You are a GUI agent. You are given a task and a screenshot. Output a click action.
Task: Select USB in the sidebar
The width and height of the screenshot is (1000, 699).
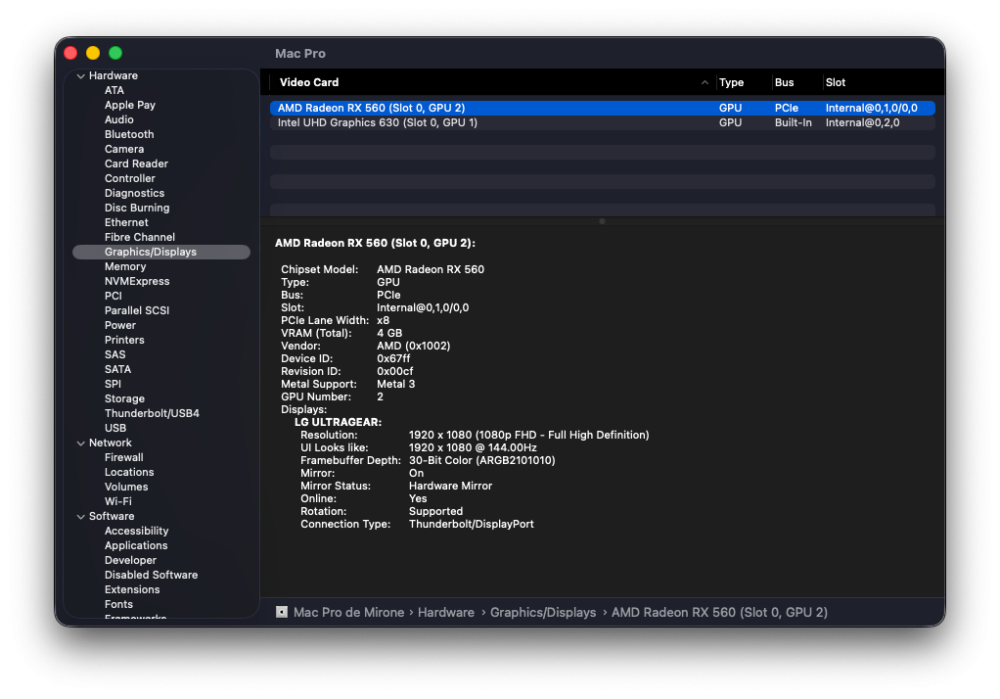click(x=115, y=428)
